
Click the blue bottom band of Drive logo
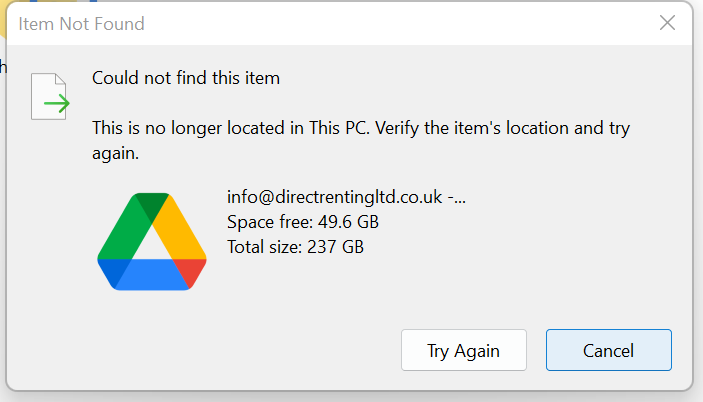pos(152,274)
